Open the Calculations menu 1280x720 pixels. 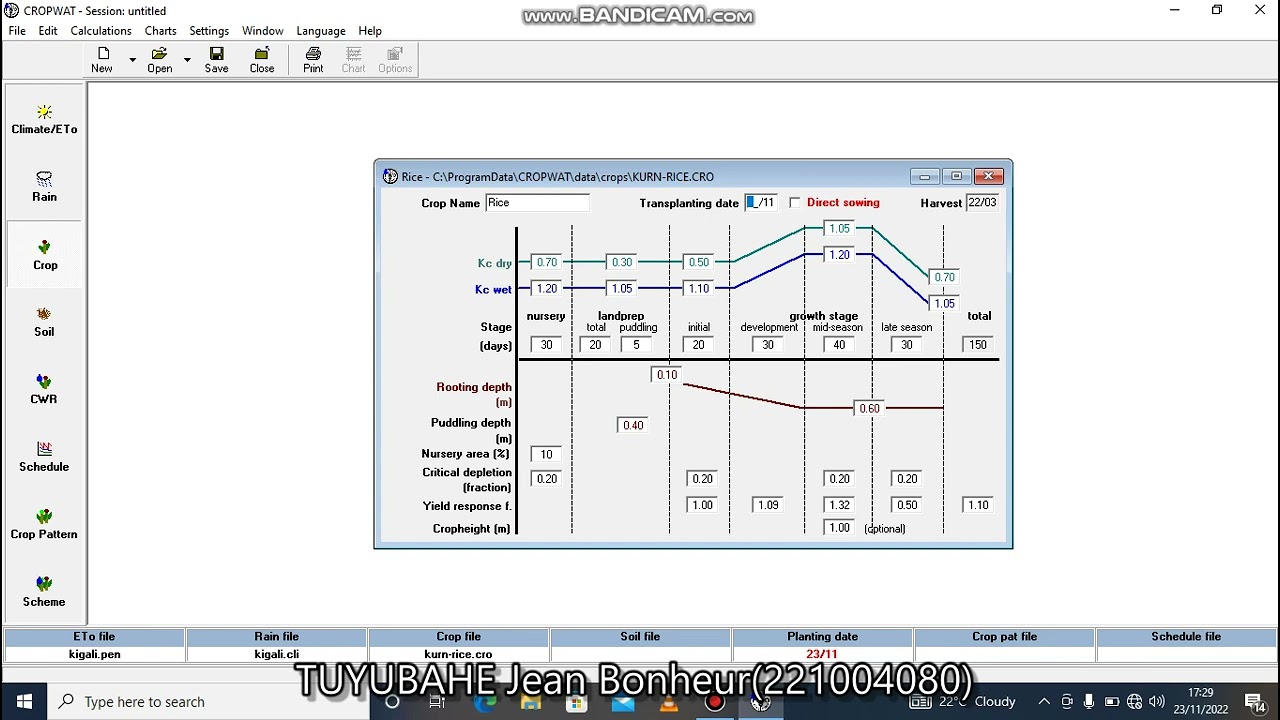pos(101,31)
